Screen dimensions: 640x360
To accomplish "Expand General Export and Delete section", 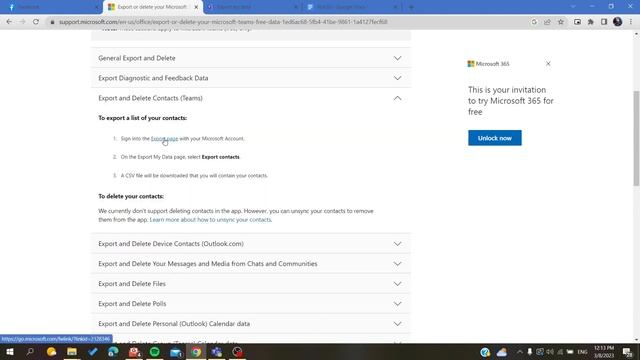I will 251,58.
